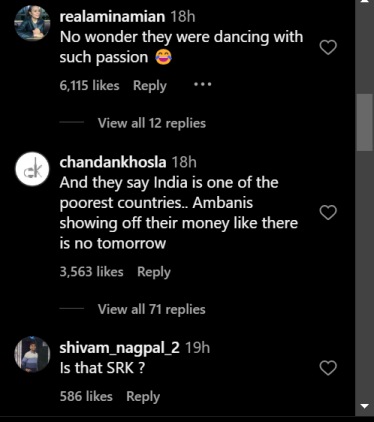Like realaminamian's comment with heart icon
The image size is (374, 422).
(x=328, y=47)
